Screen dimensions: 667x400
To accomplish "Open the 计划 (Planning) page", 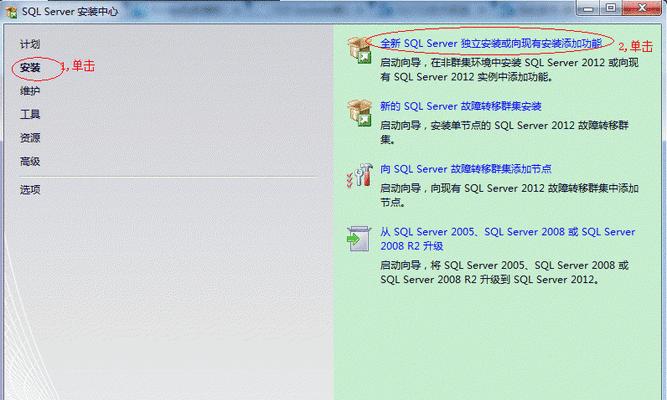I will 30,44.
